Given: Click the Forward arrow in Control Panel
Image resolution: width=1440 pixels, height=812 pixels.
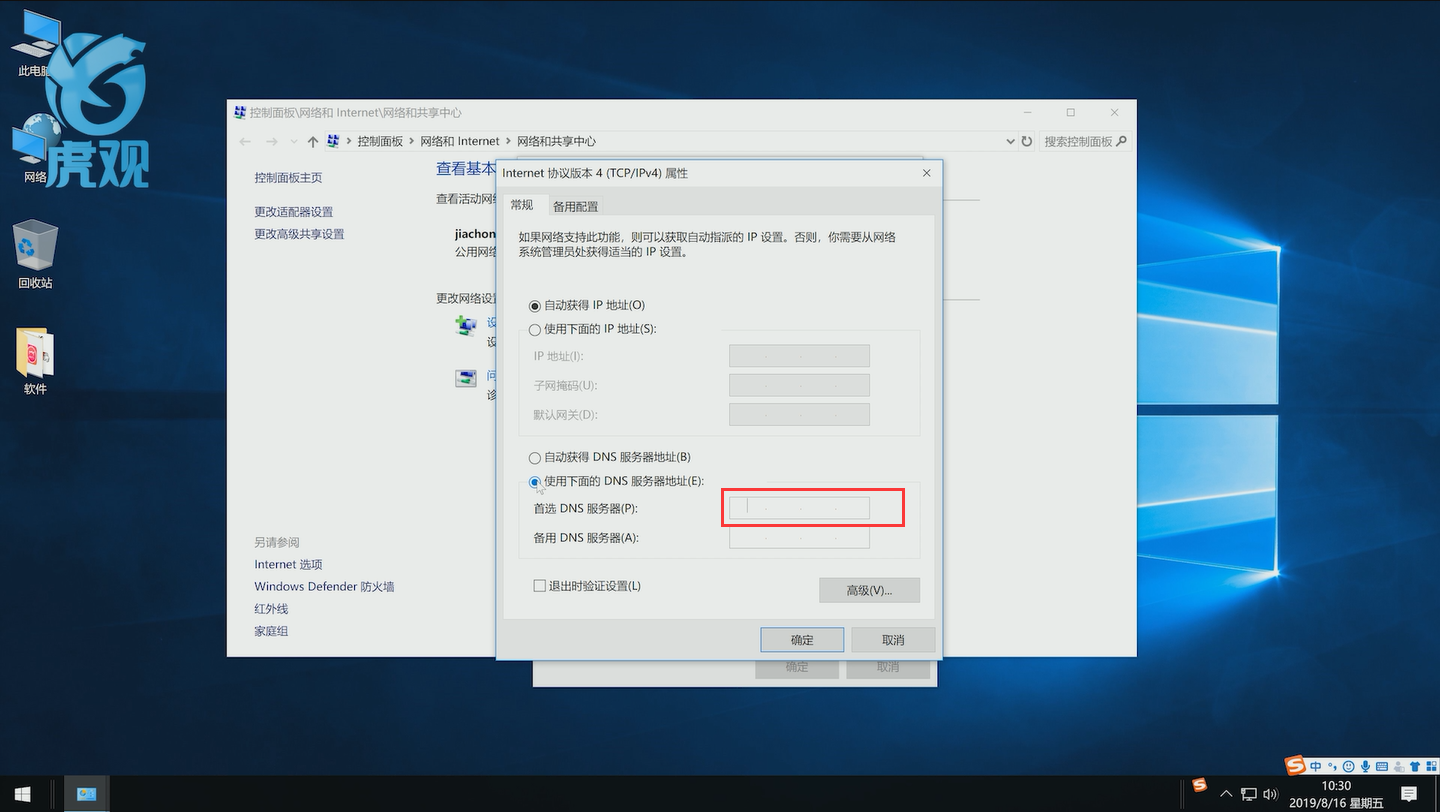Looking at the screenshot, I should pyautogui.click(x=272, y=141).
